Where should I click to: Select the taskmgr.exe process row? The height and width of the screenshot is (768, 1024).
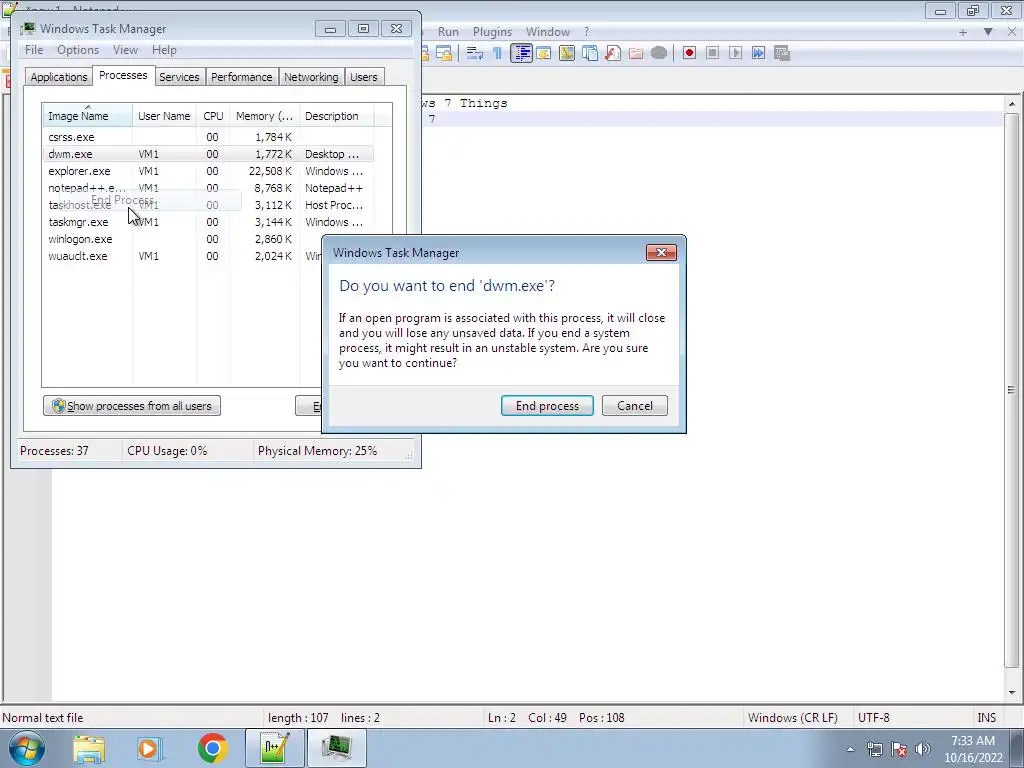click(x=209, y=222)
